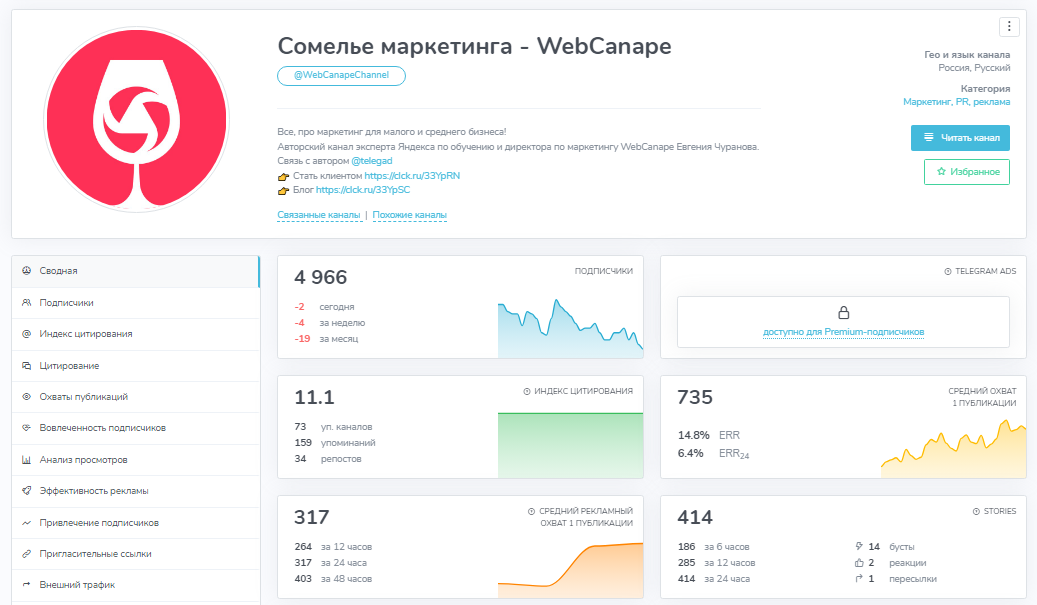Toggle Избранное favorite star button
The width and height of the screenshot is (1037, 605).
tap(966, 172)
